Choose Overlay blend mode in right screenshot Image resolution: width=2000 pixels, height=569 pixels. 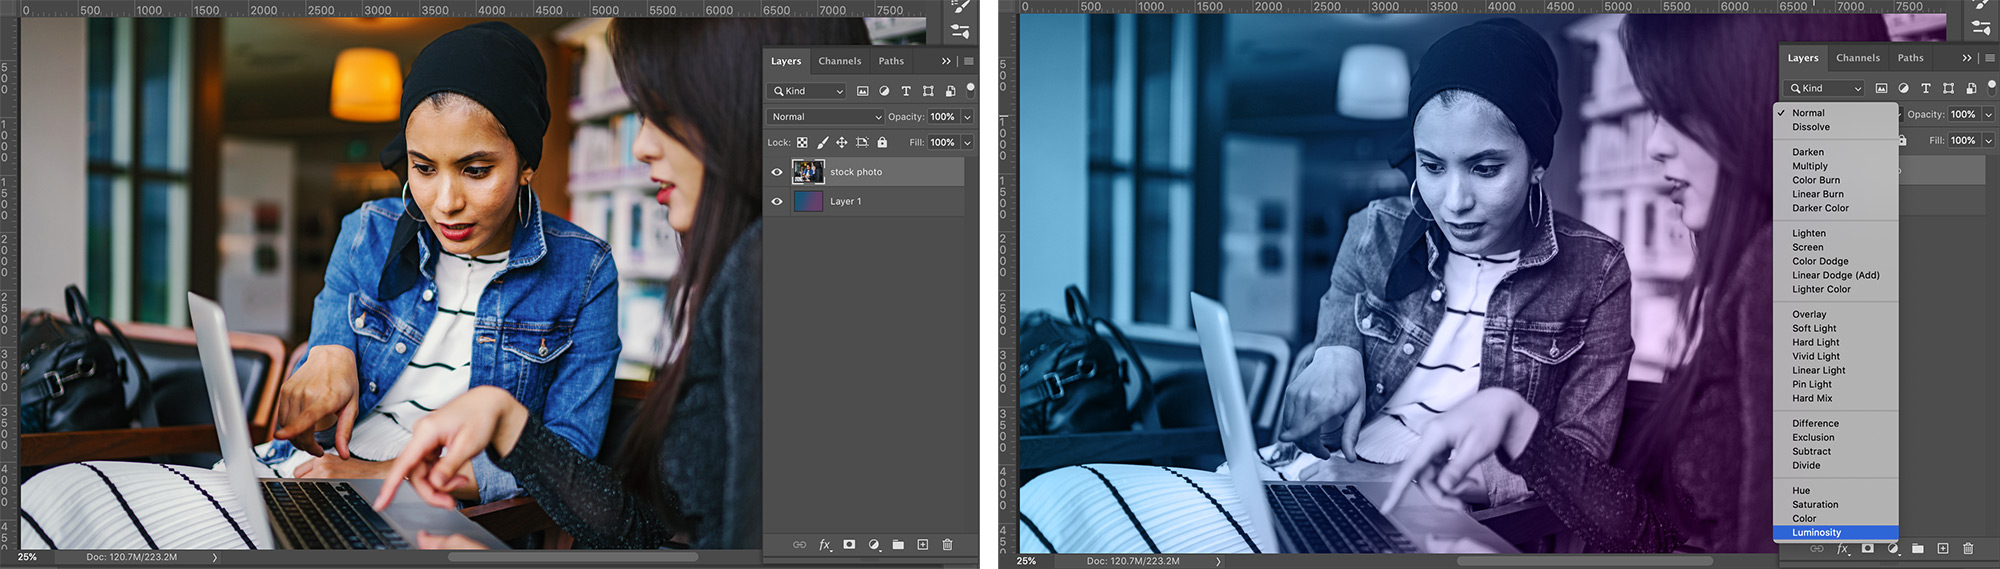(1836, 314)
